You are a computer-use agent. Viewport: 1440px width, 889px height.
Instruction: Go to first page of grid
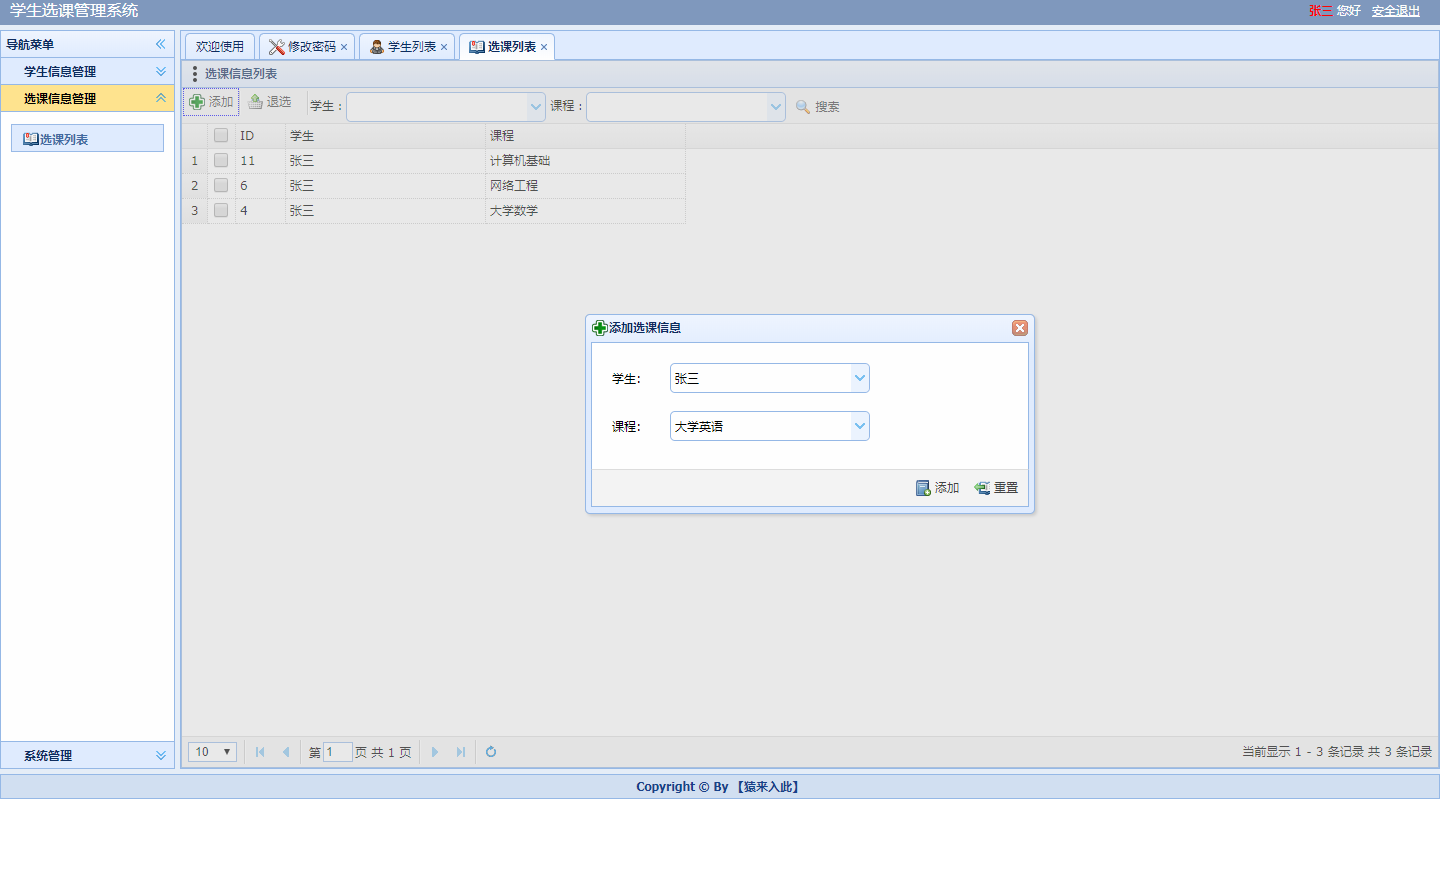tap(260, 752)
